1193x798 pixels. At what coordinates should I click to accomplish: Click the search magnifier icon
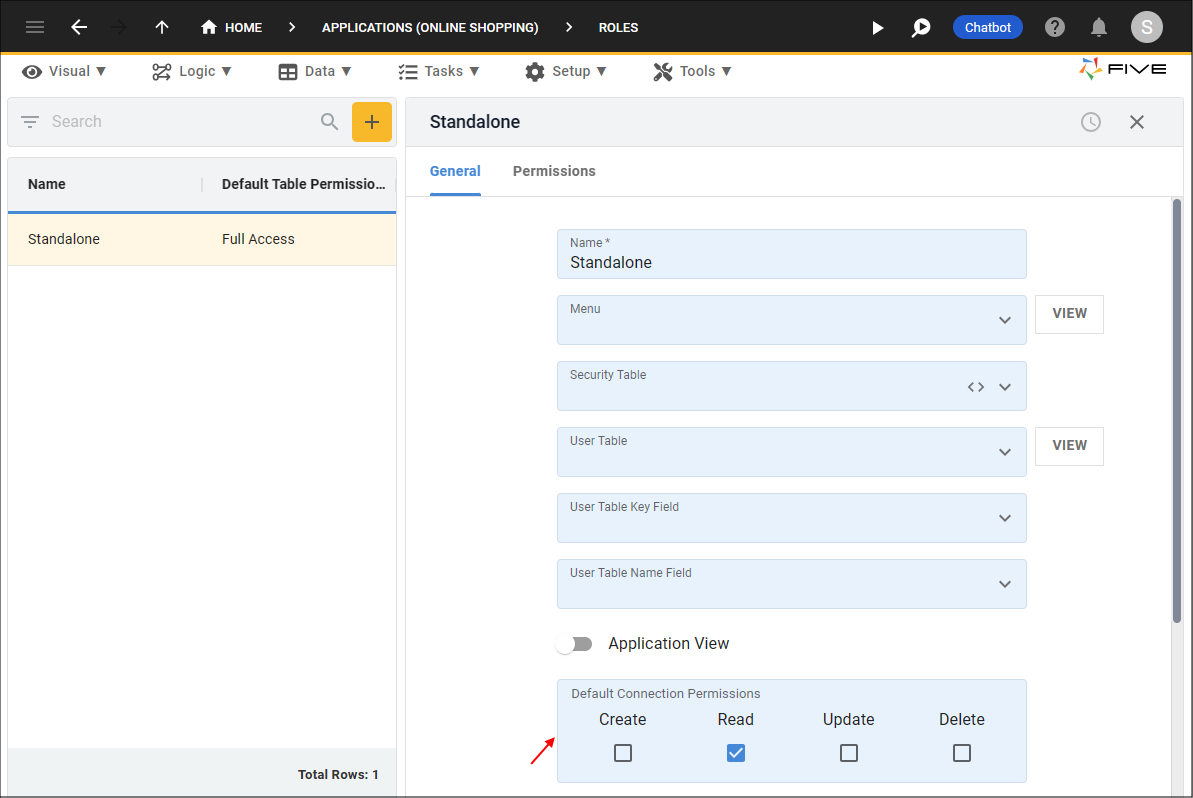(x=329, y=122)
